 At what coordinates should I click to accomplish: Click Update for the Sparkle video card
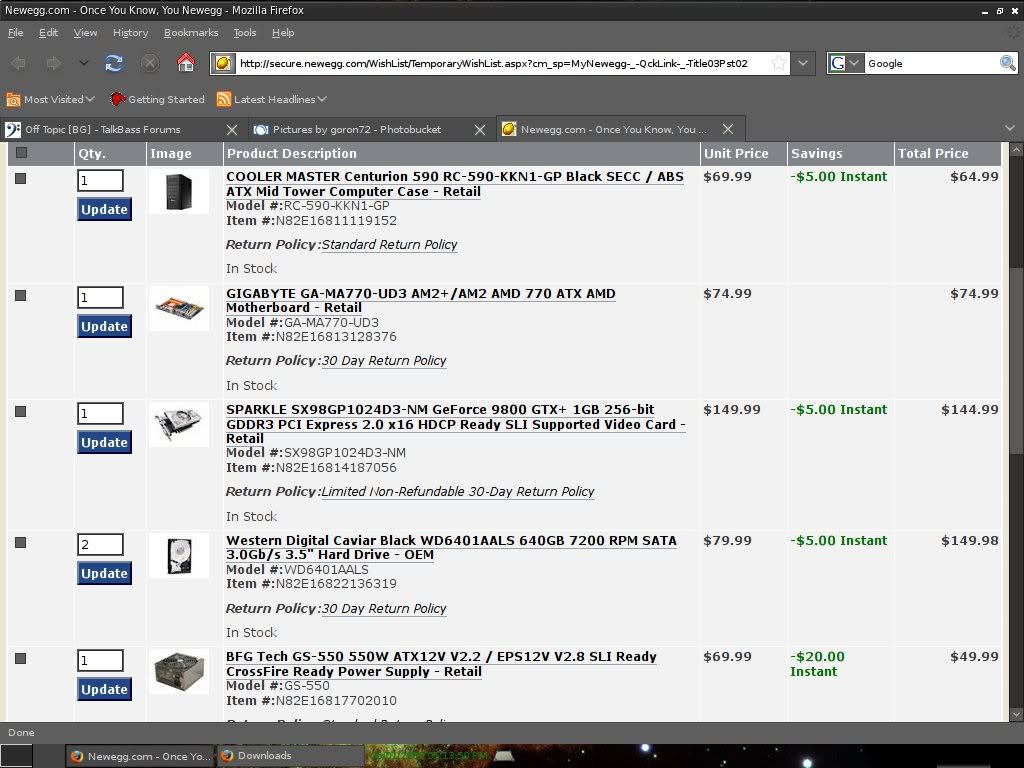point(104,443)
